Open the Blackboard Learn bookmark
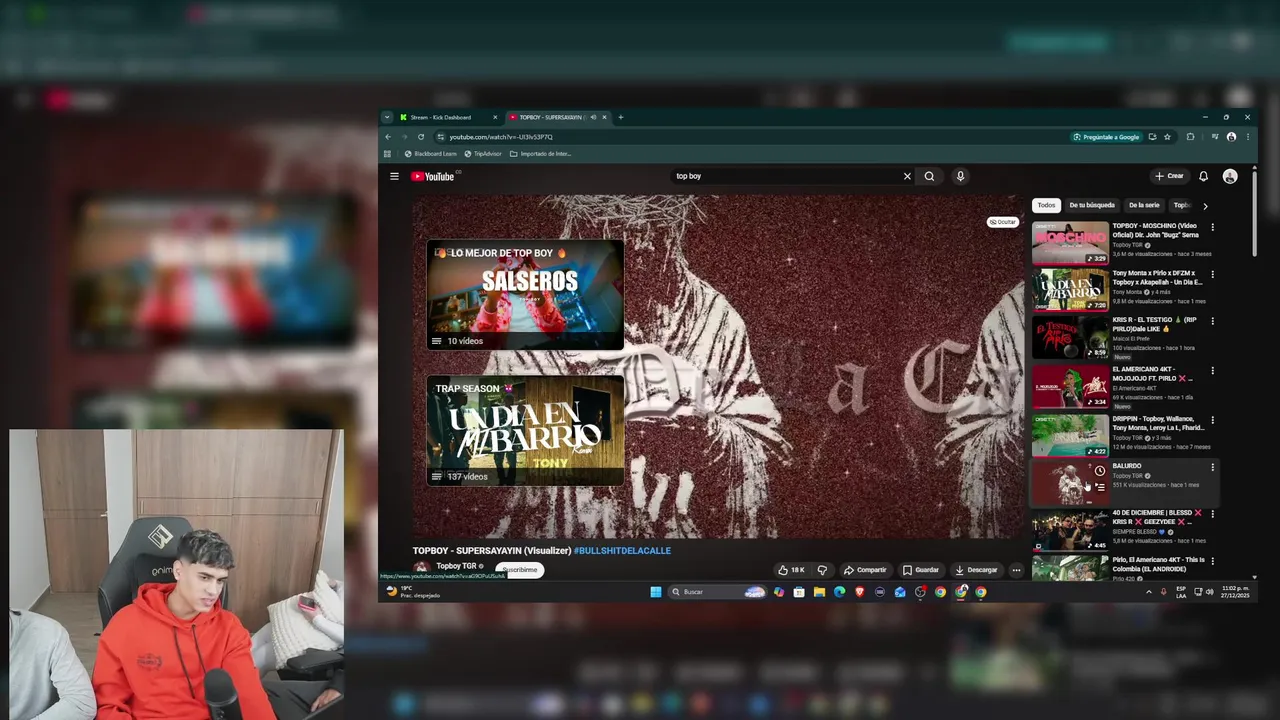The width and height of the screenshot is (1280, 720). 430,154
